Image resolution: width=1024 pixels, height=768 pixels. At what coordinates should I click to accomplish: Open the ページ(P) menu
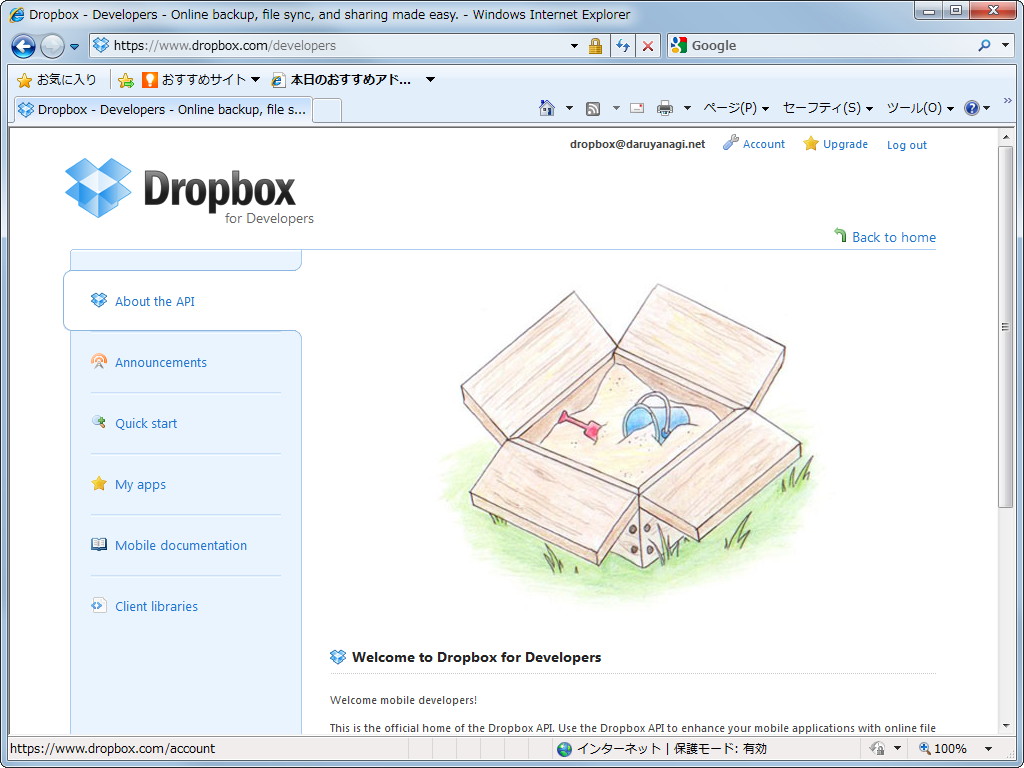coord(736,108)
